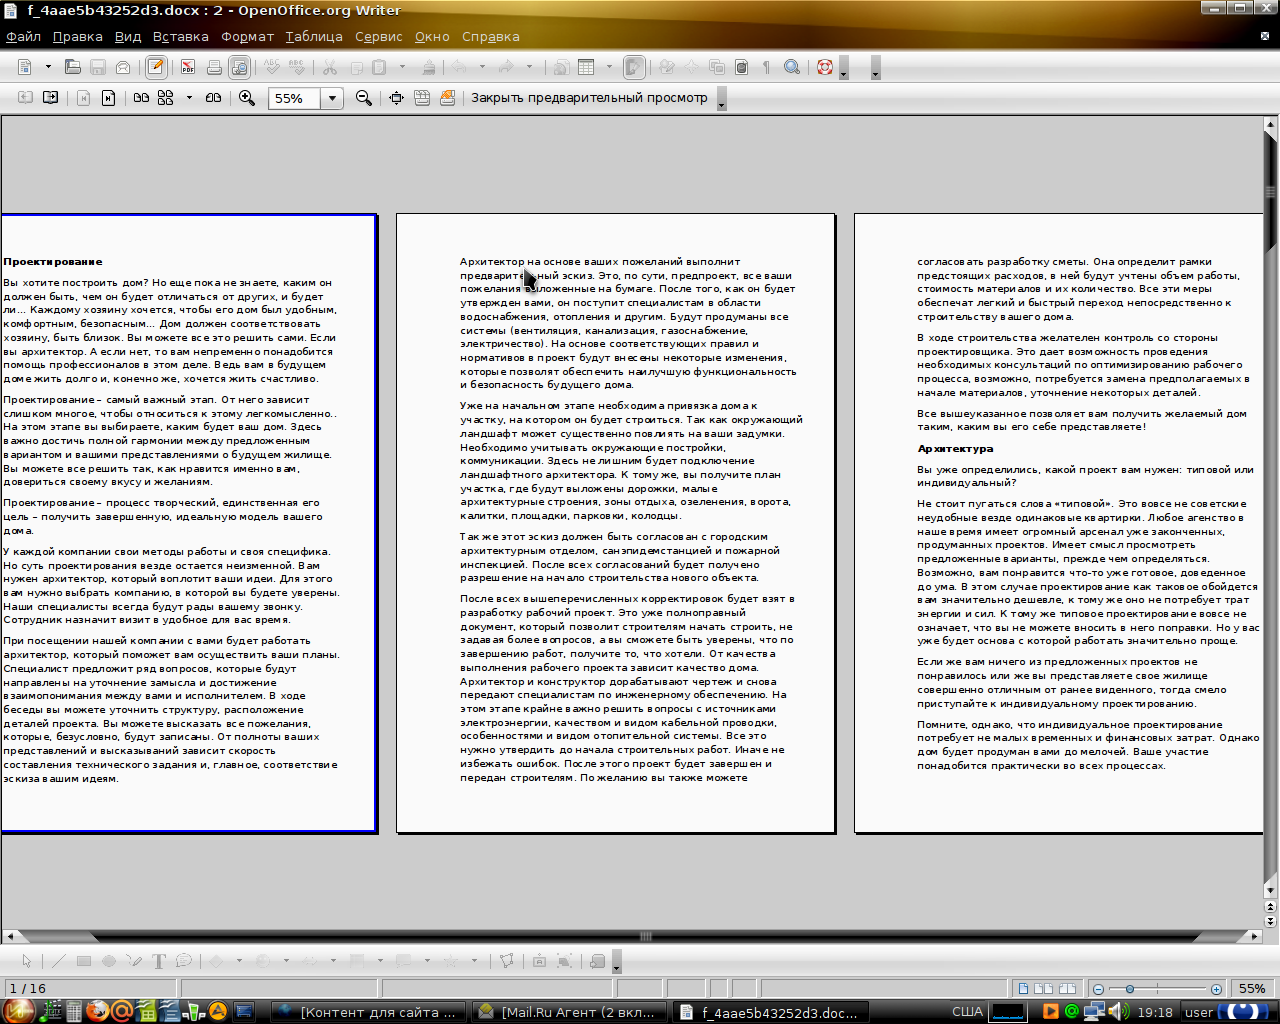This screenshot has height=1024, width=1280.
Task: Open the Сервис menu
Action: click(378, 37)
